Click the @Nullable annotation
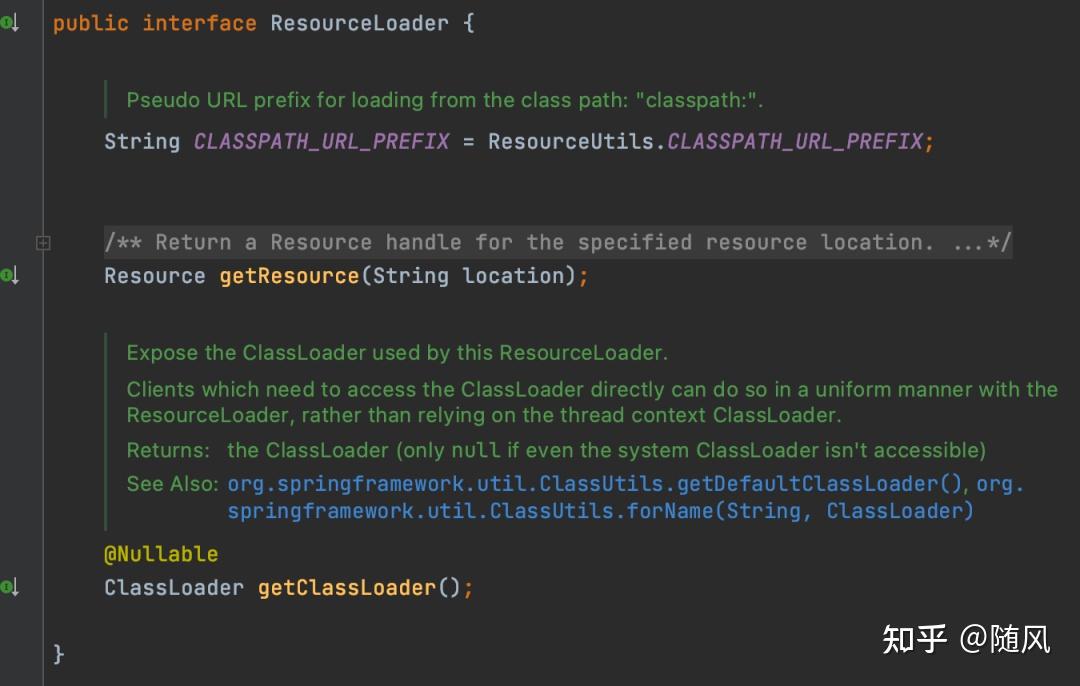Screen dimensions: 1080x686 coord(160,554)
